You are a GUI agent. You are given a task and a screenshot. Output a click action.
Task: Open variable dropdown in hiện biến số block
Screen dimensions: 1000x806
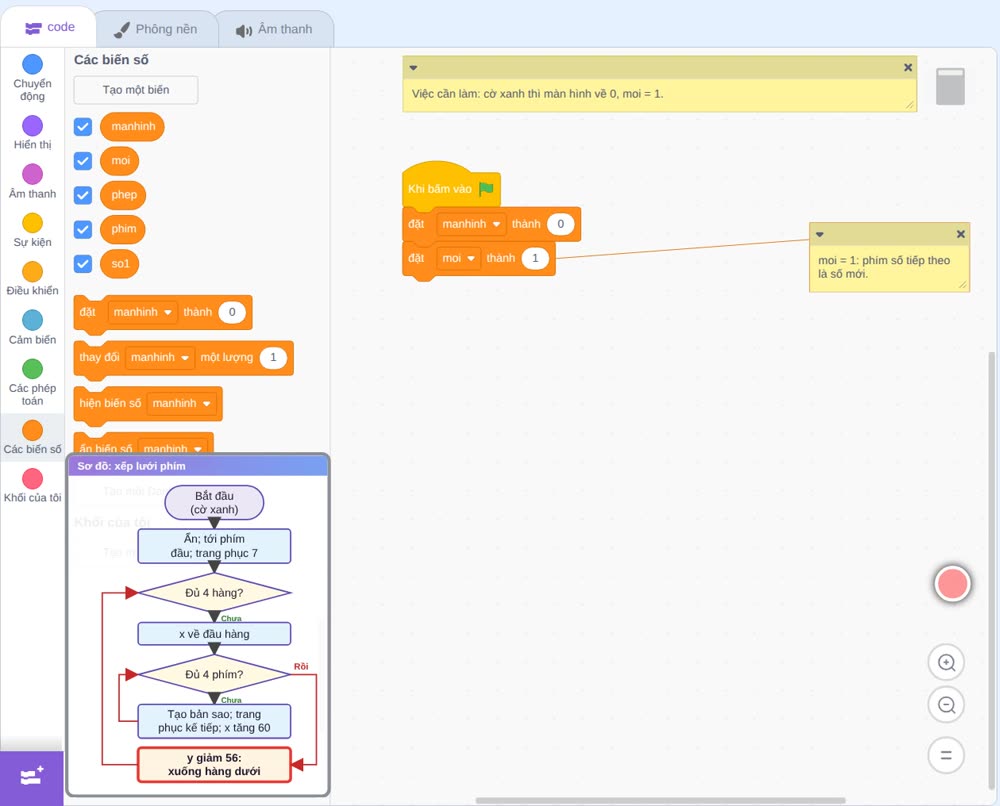click(182, 403)
